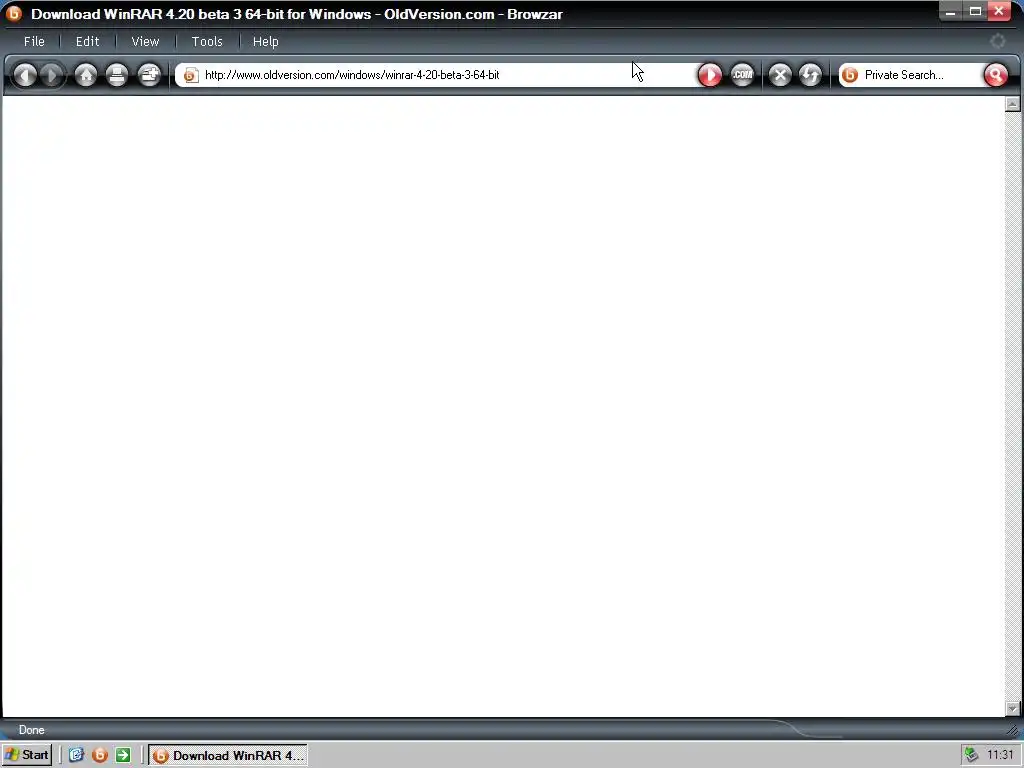The image size is (1024, 768).
Task: Minimize the Browzar window
Action: pyautogui.click(x=950, y=11)
